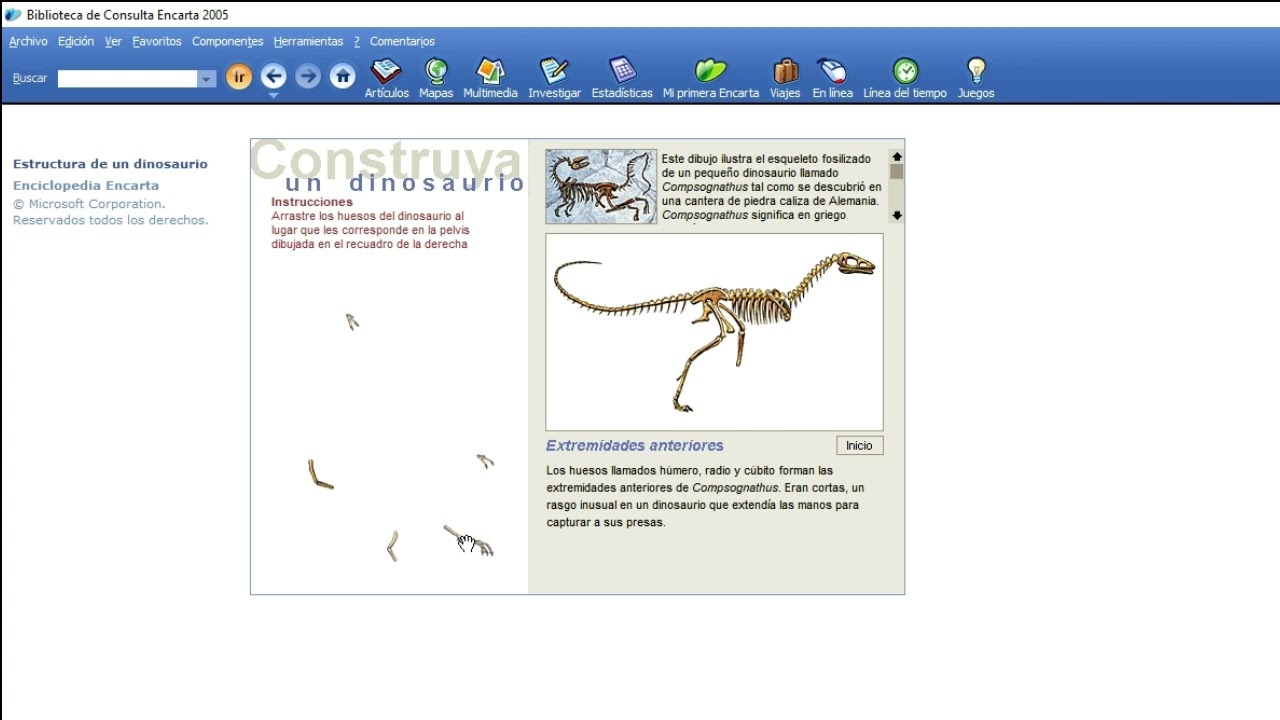
Task: Open the Viajes suitcase icon
Action: tap(785, 71)
